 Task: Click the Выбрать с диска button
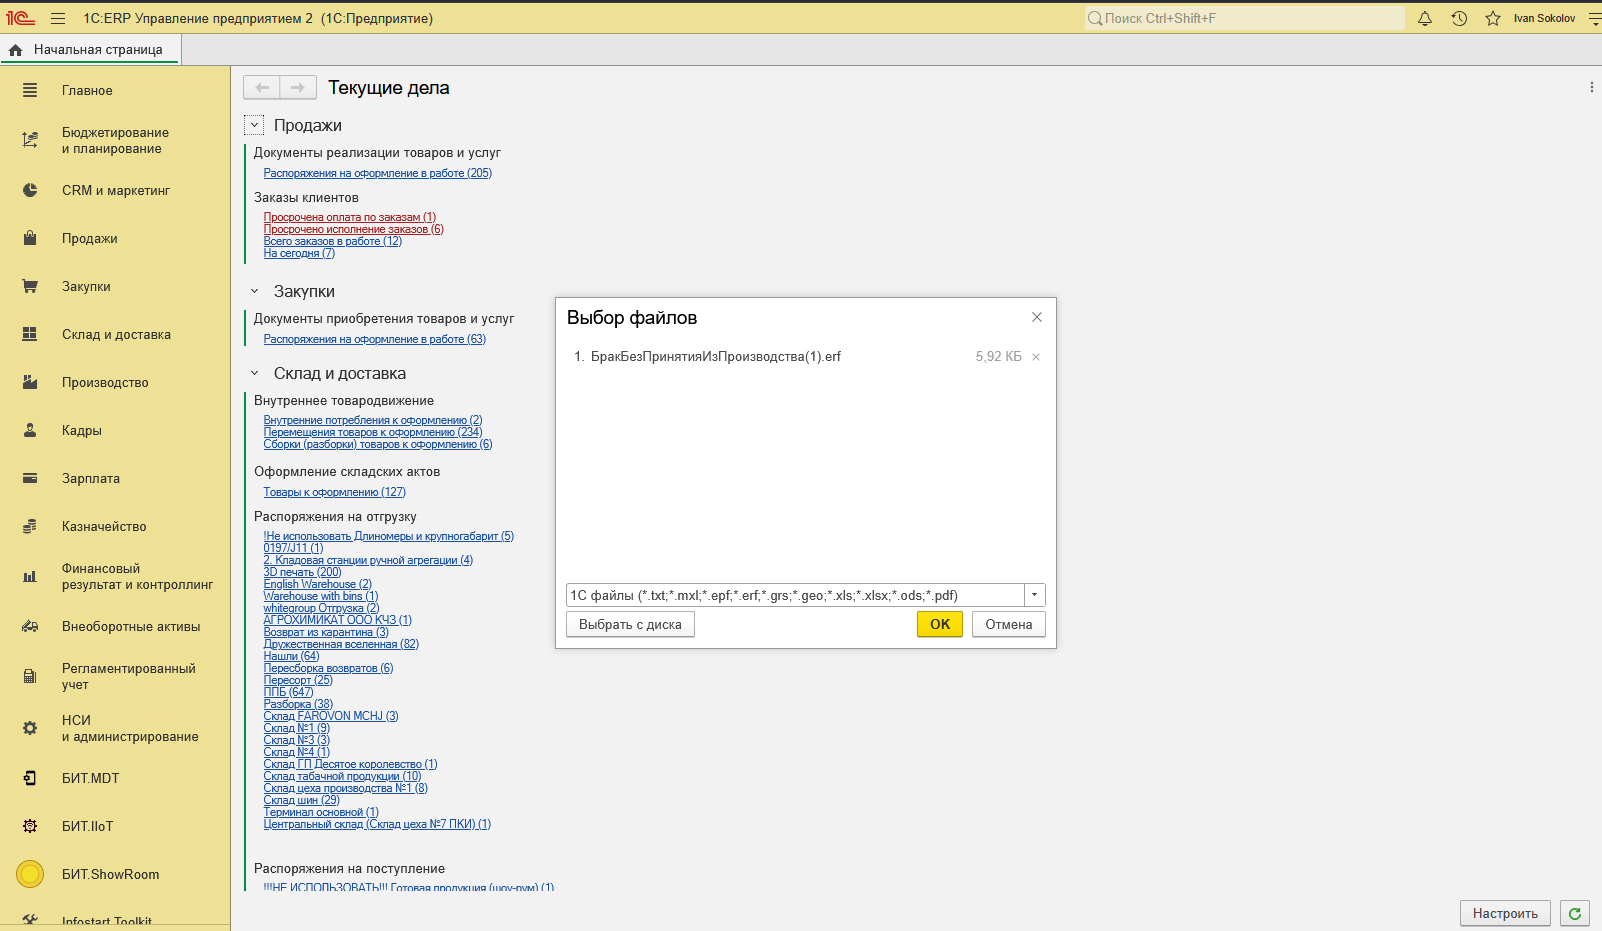(630, 624)
